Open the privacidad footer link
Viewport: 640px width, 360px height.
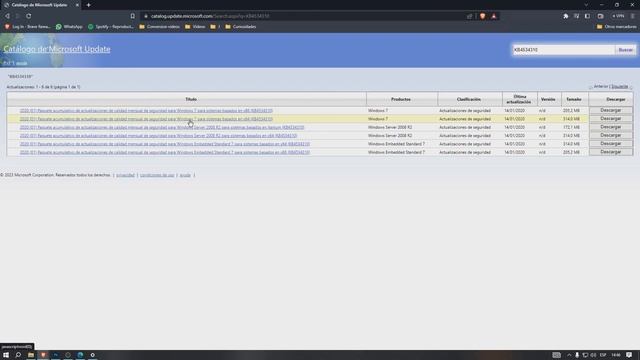click(125, 175)
